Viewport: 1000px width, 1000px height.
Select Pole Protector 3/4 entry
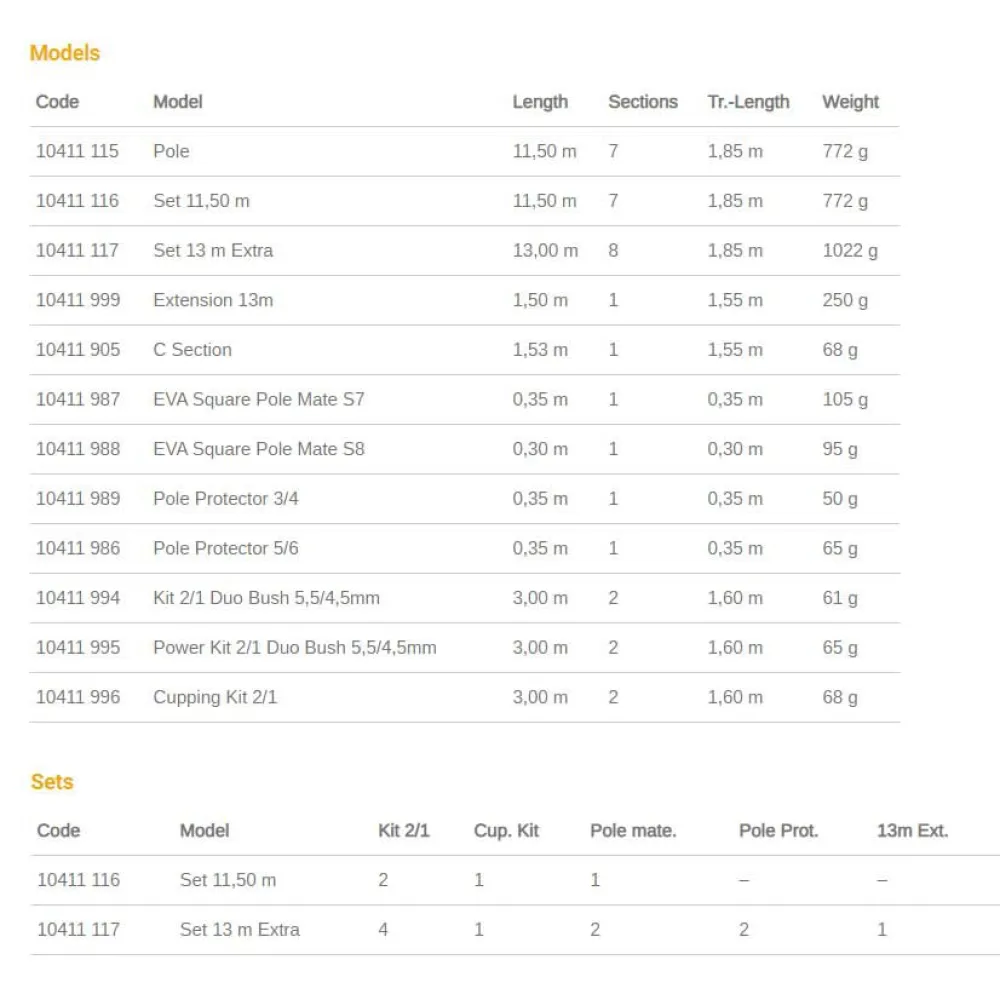point(226,499)
